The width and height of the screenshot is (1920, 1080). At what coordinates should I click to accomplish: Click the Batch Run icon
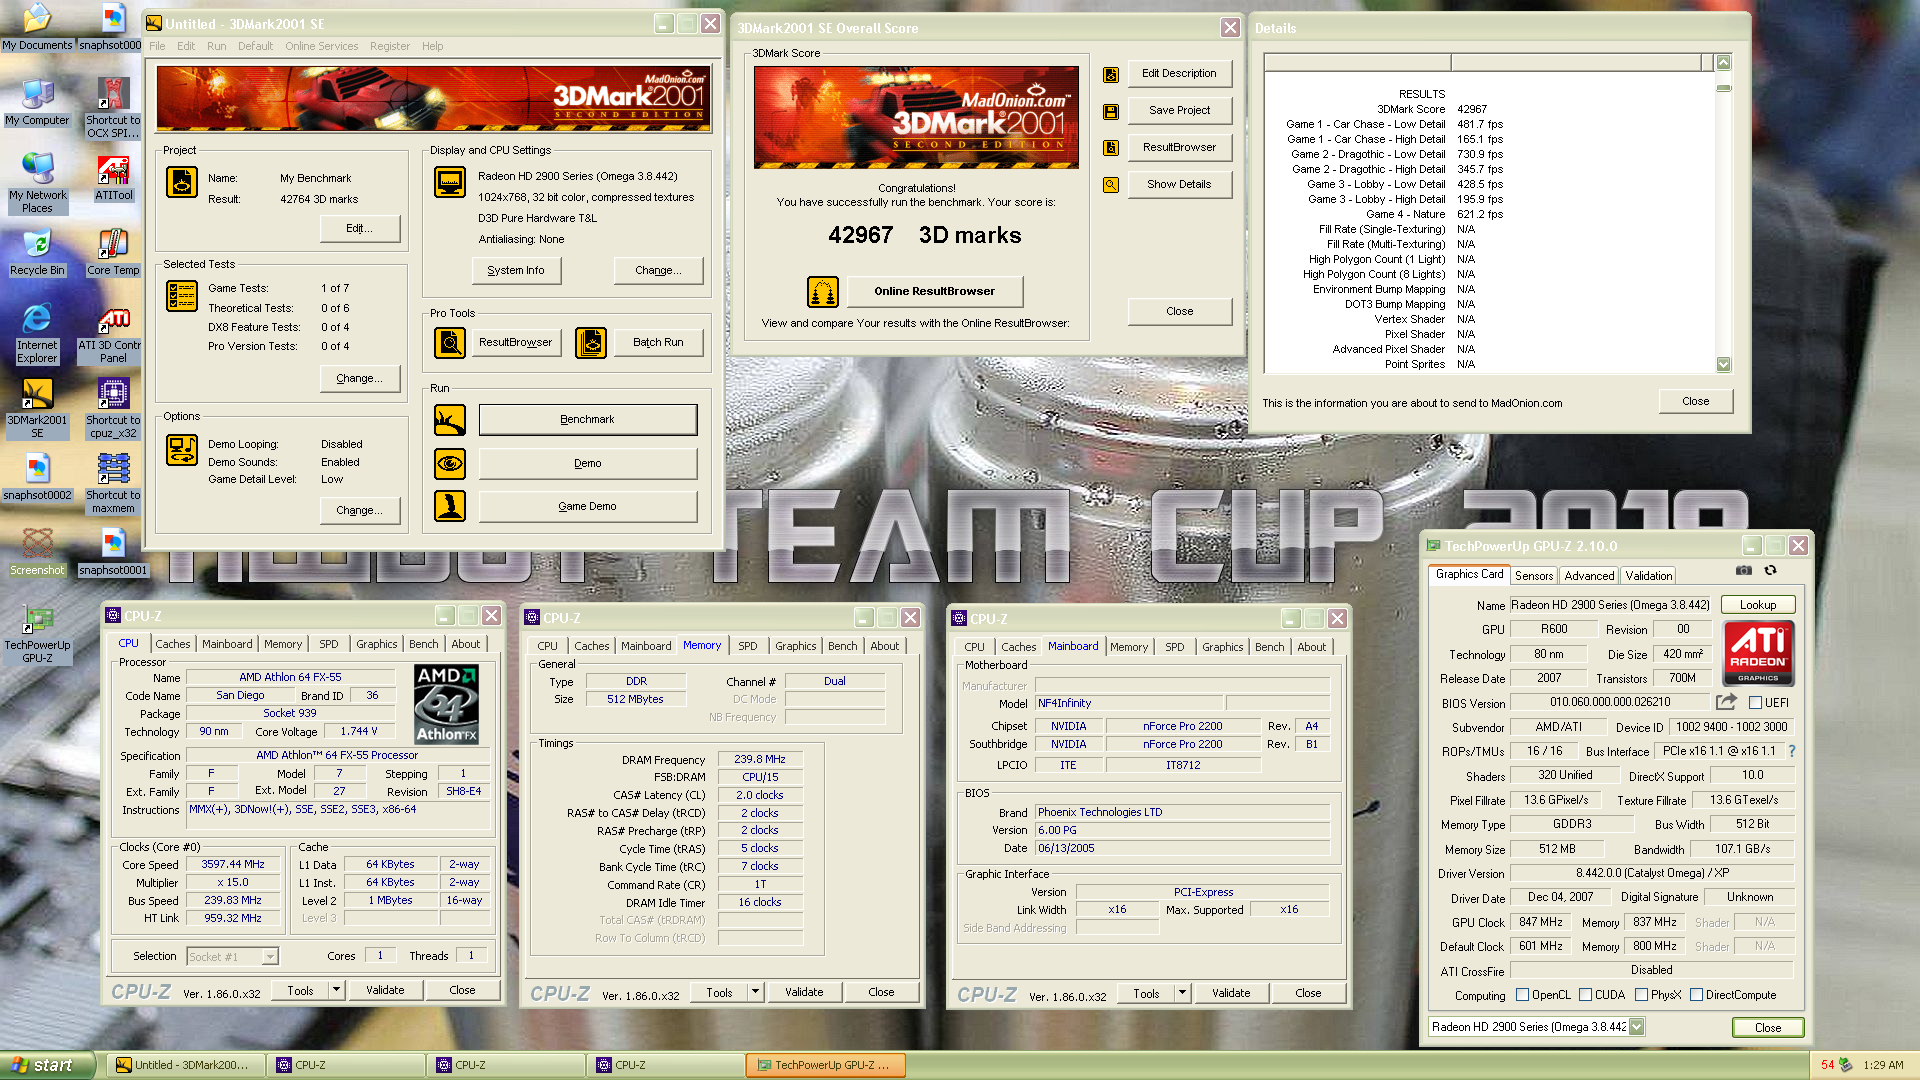(x=591, y=343)
